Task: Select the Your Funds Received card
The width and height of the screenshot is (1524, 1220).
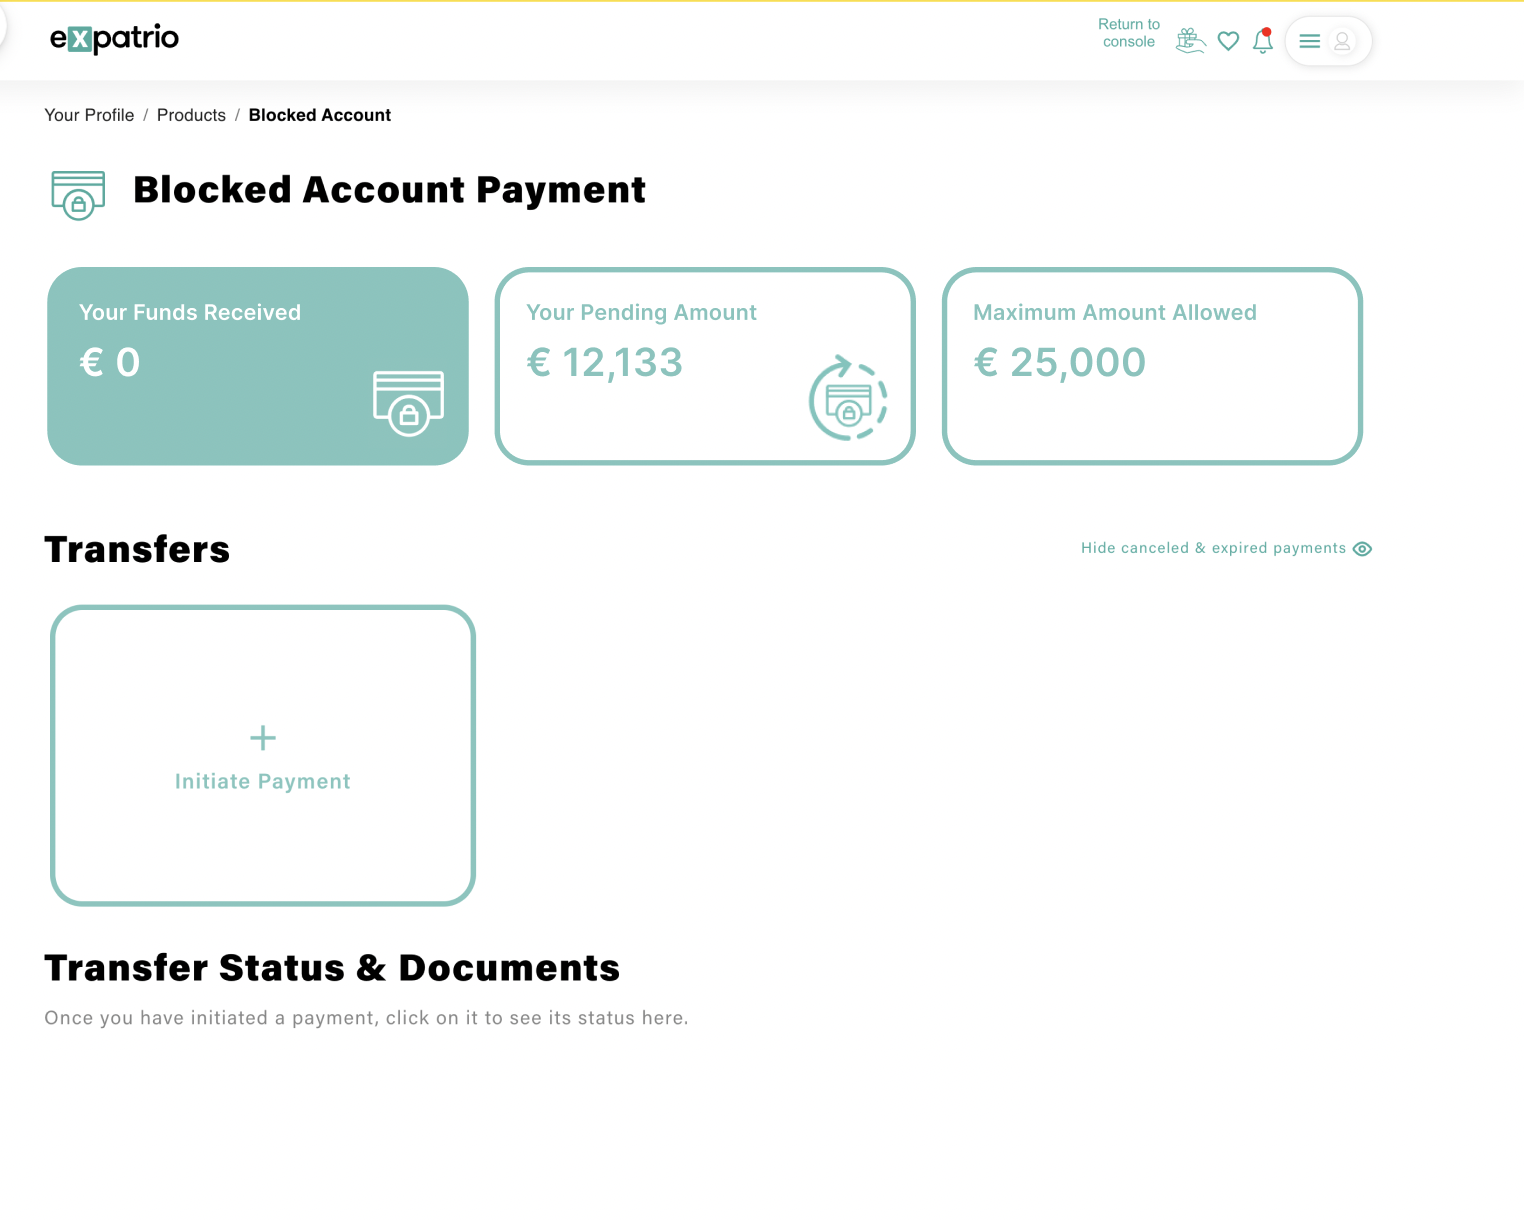Action: click(x=258, y=366)
